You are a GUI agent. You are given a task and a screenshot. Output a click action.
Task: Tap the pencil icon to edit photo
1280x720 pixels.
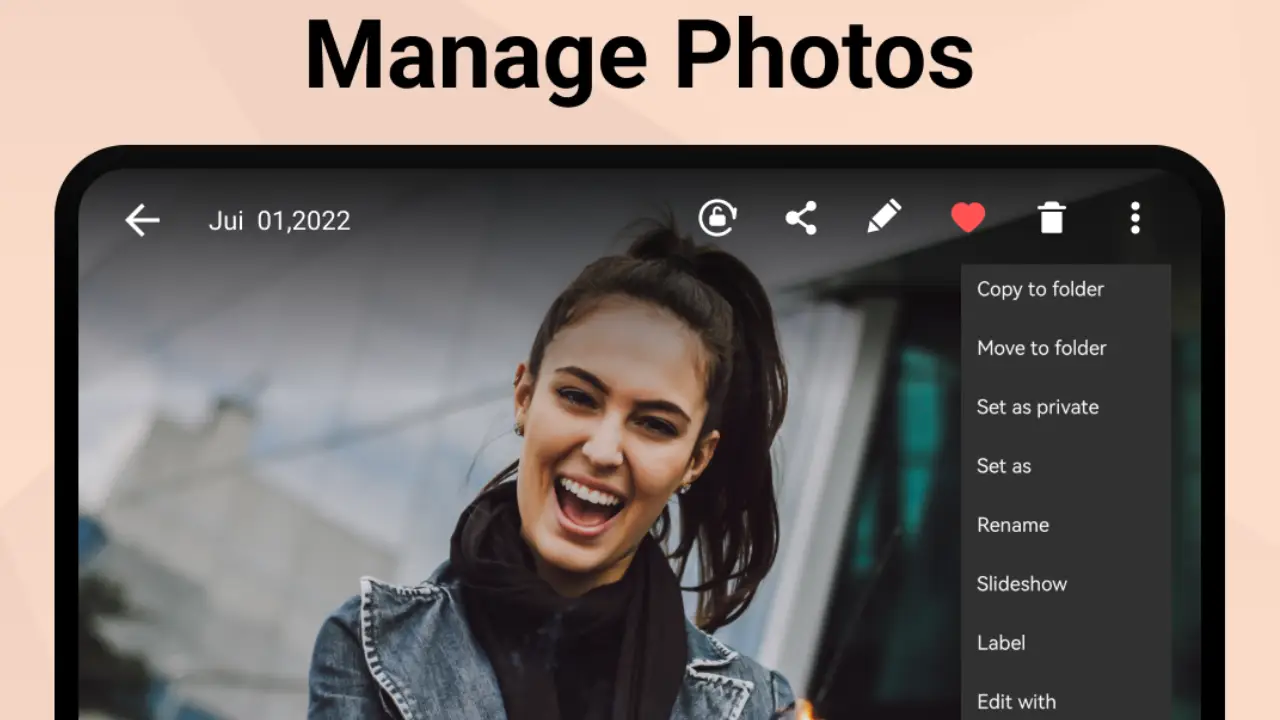(884, 218)
